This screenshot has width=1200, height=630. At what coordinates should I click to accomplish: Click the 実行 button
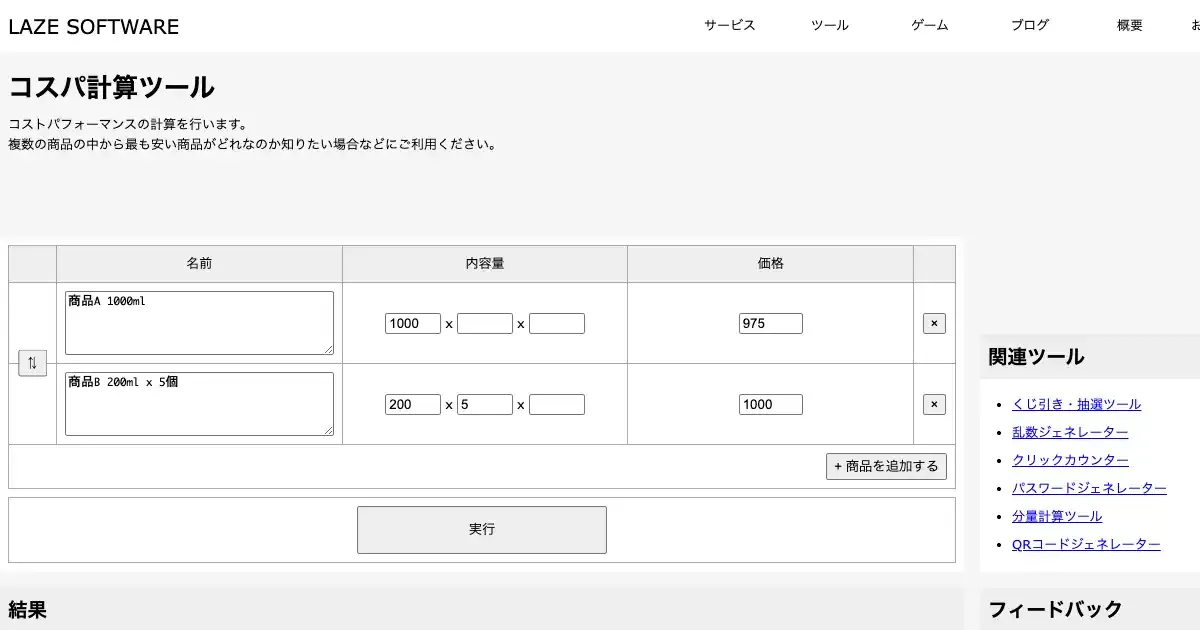pos(481,529)
